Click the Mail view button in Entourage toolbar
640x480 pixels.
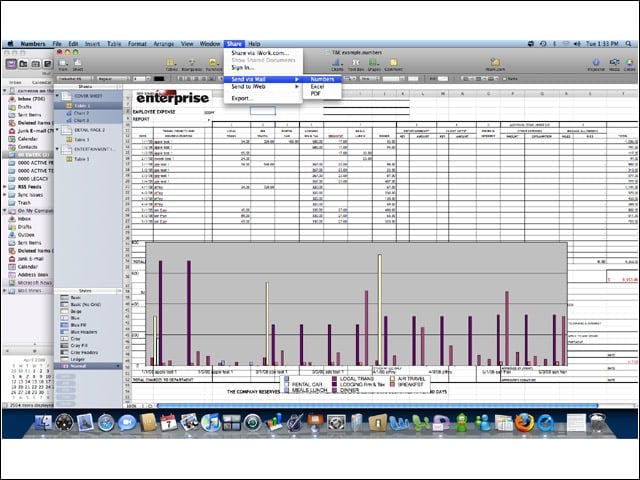[x=11, y=64]
